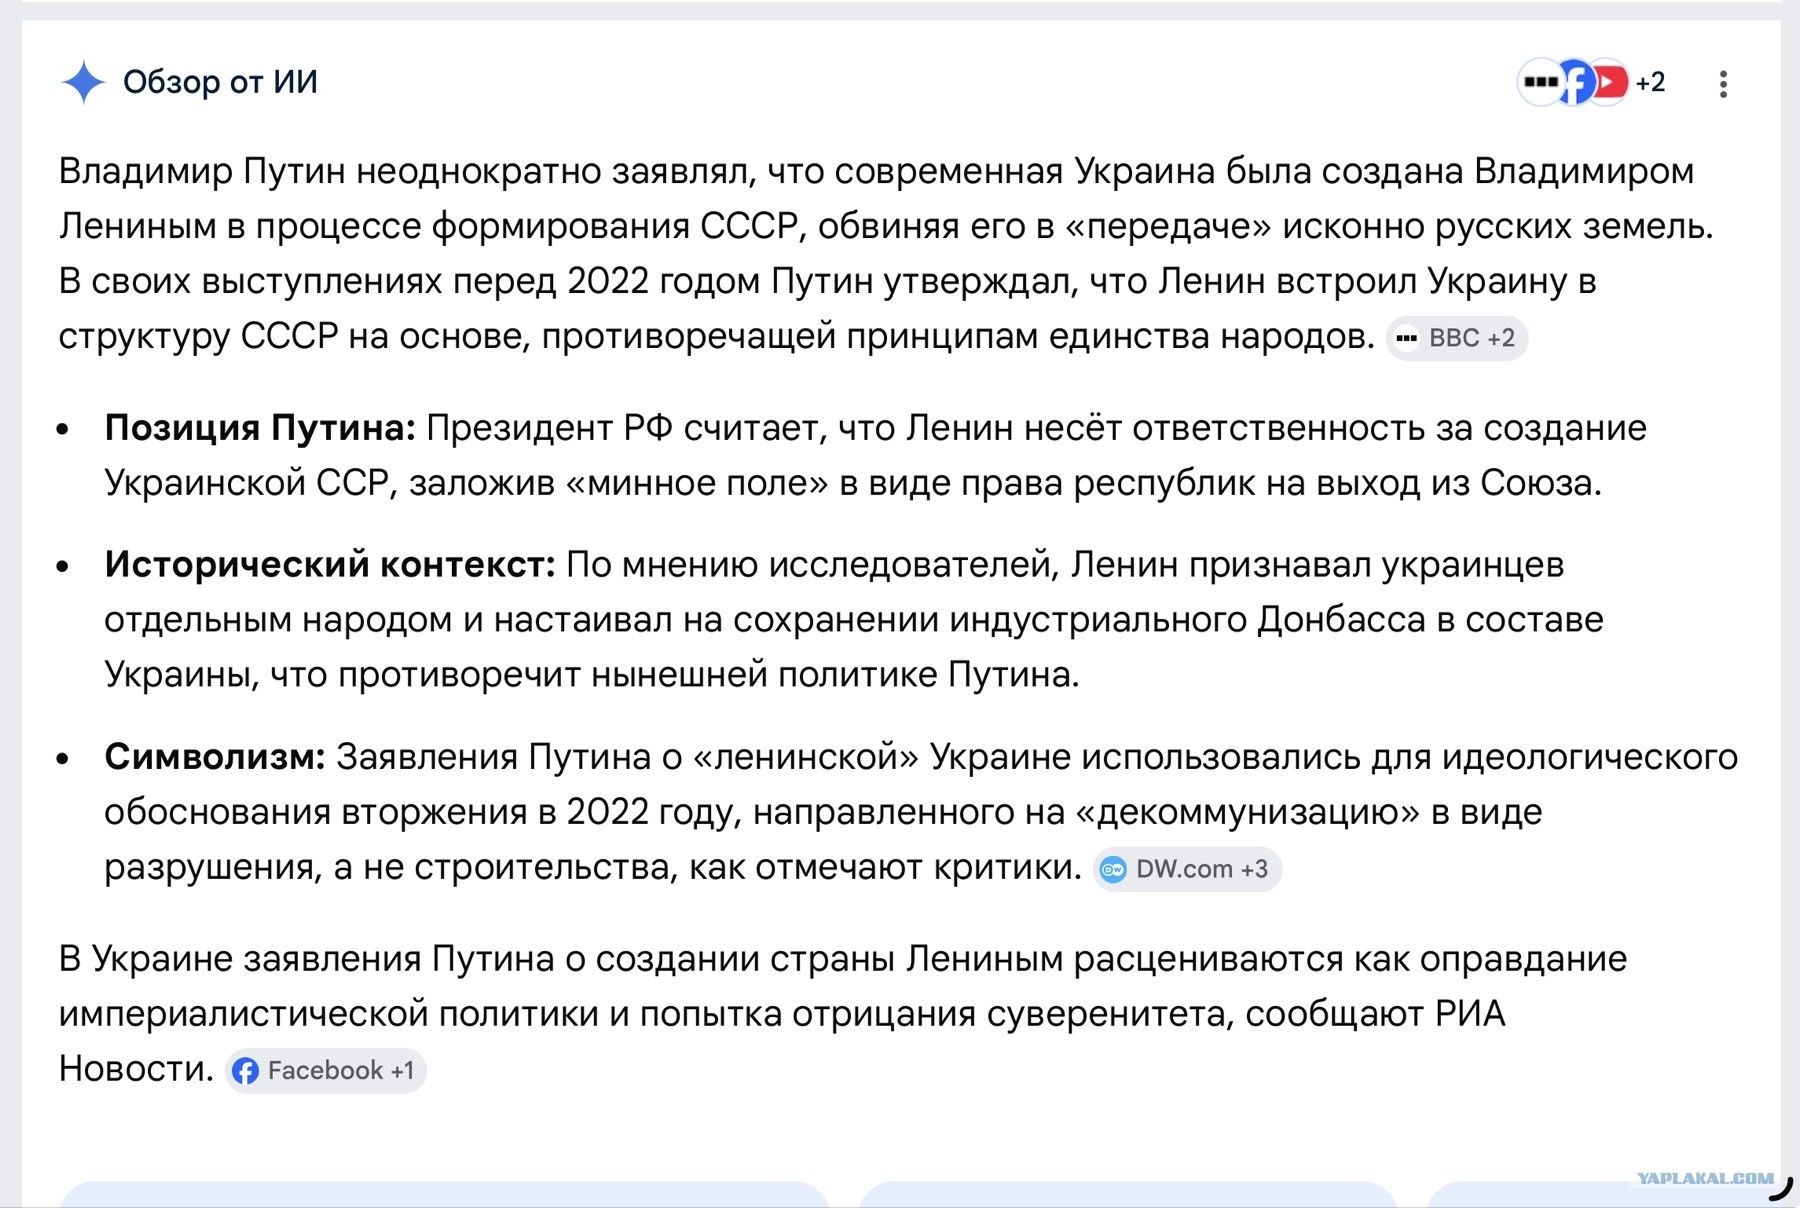Click the Обзор от ИИ heading
The height and width of the screenshot is (1208, 1800).
click(220, 82)
